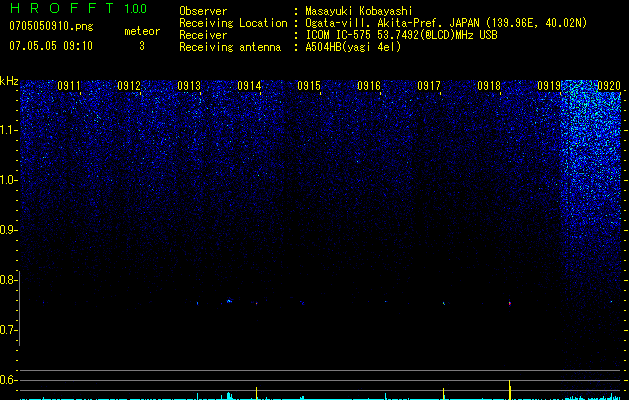Click the tallest yellow spike after 0918
Screen dimensions: 629x400
509,390
